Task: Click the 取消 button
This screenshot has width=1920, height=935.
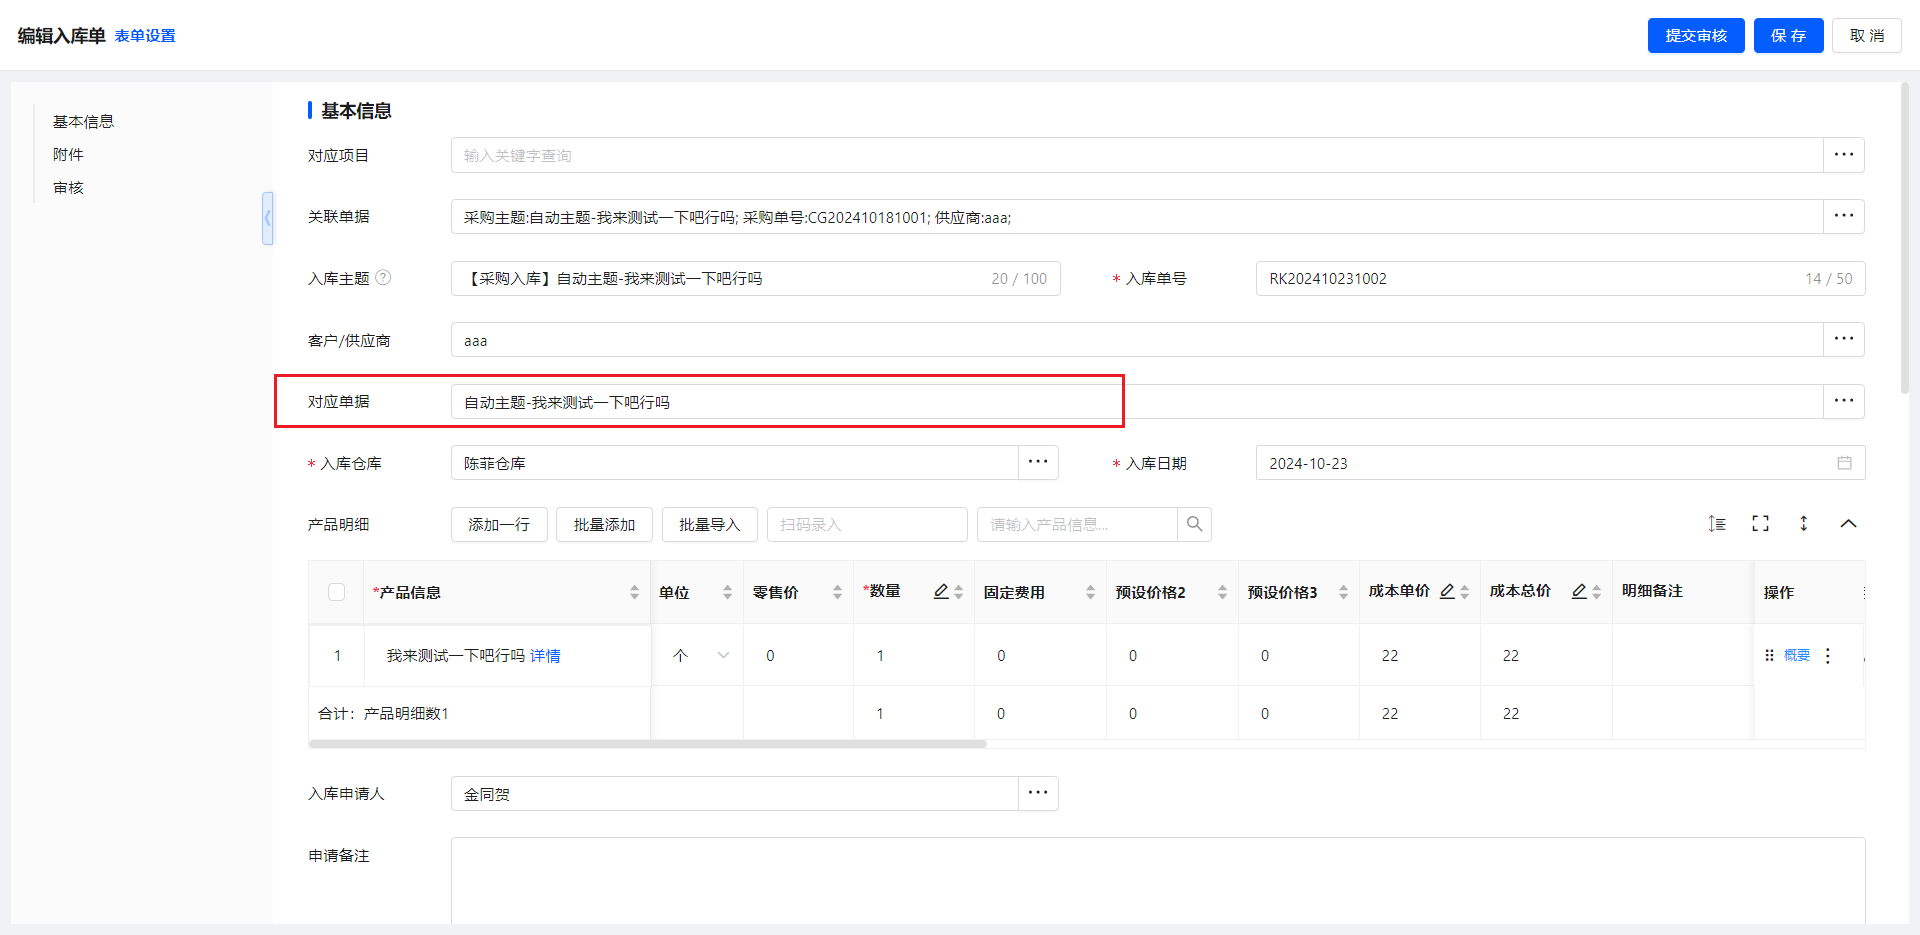Action: 1866,35
